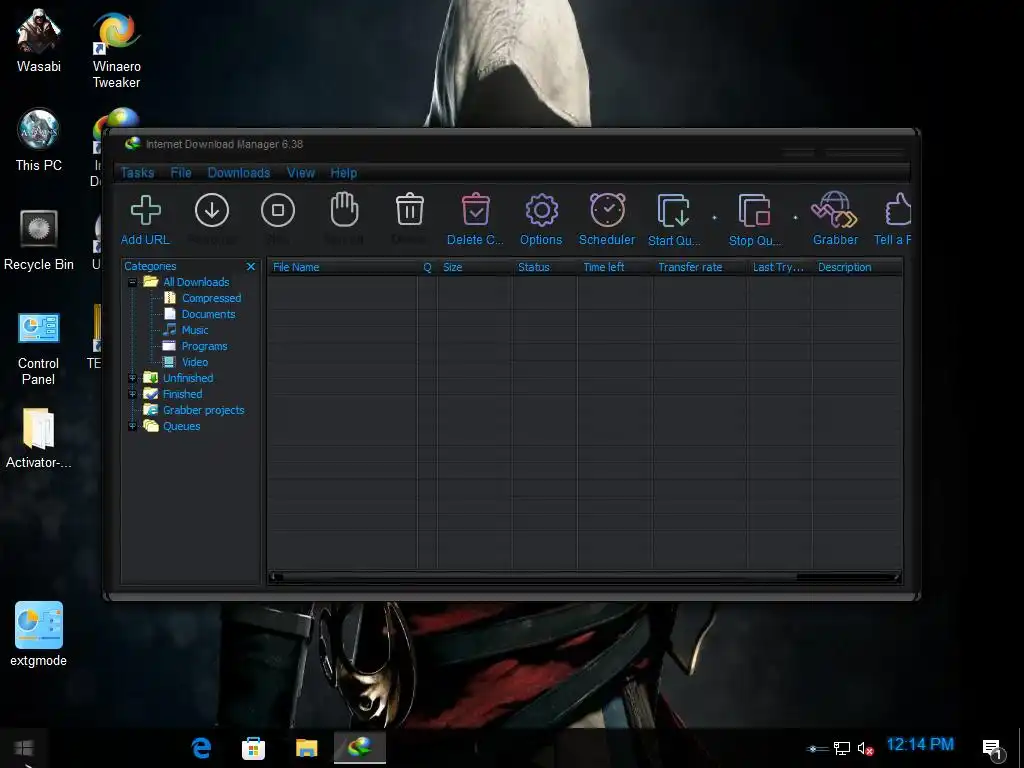1024x768 pixels.
Task: Sort by the Status column header
Action: 545,267
